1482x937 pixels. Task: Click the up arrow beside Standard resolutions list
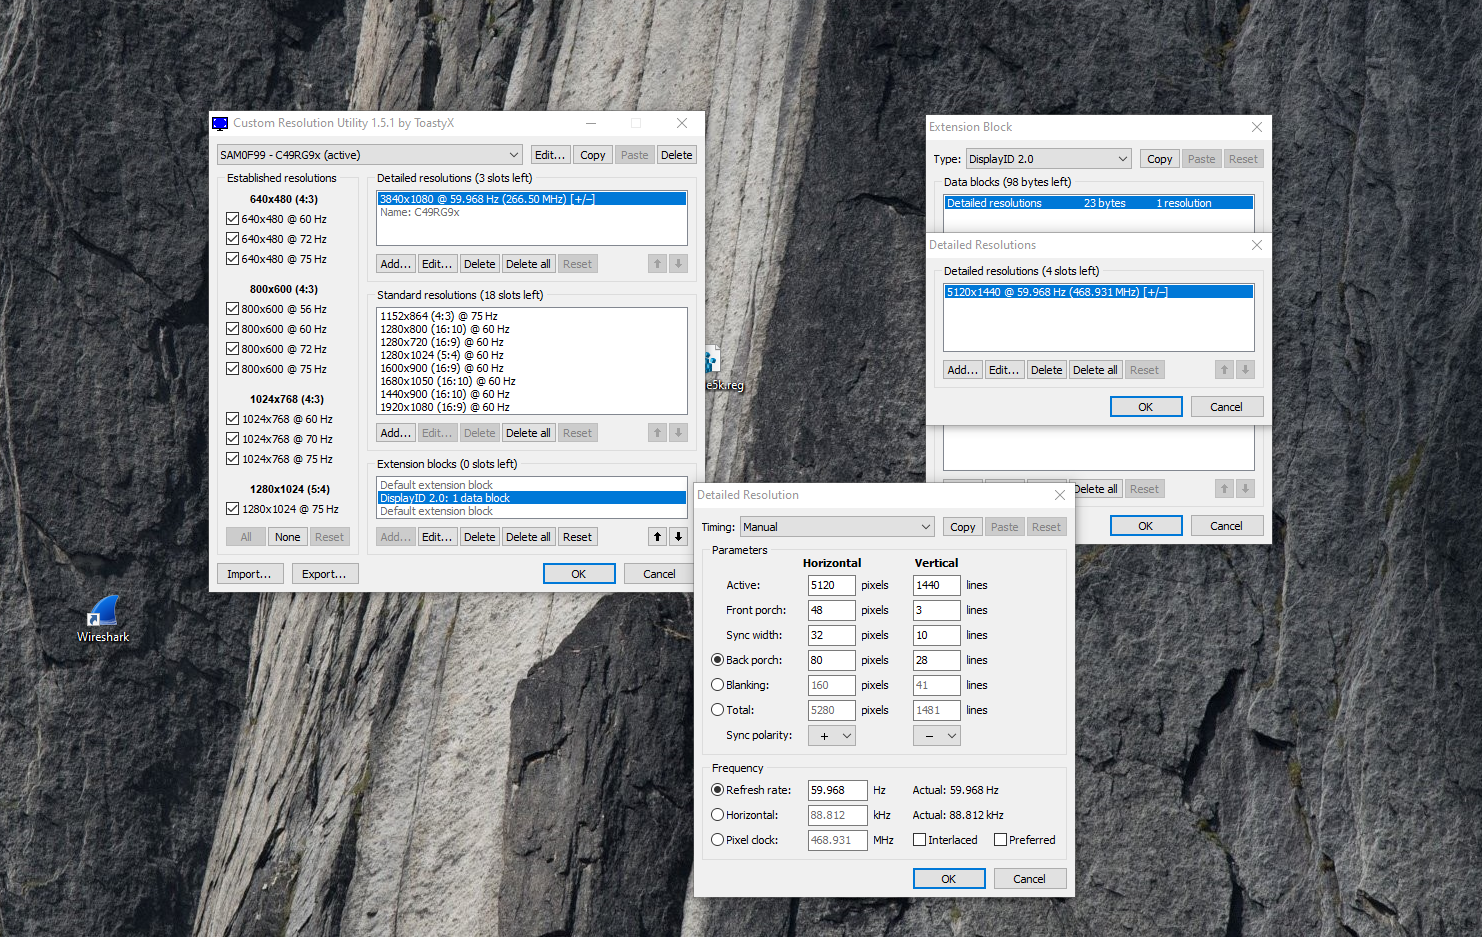click(x=657, y=433)
